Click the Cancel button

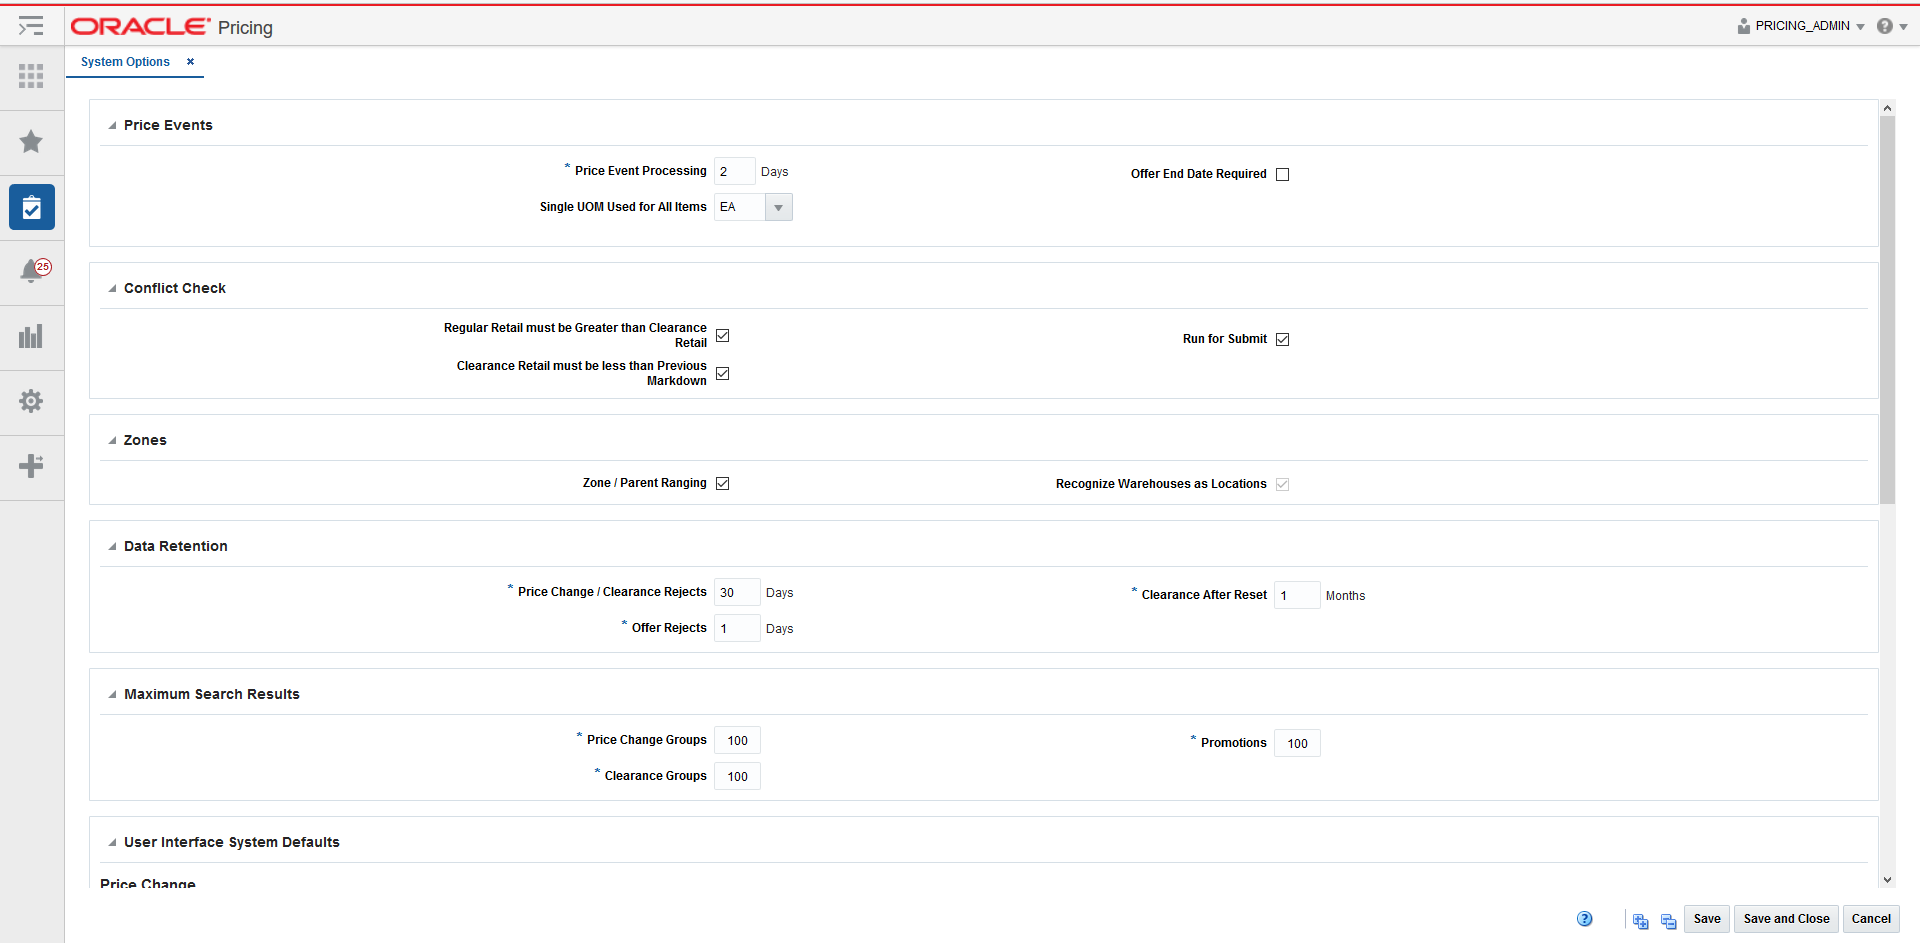[1871, 919]
